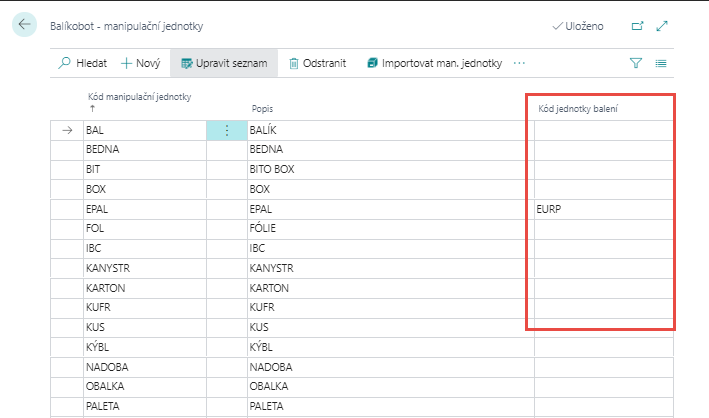
Task: Open page in new window icon
Action: point(638,26)
